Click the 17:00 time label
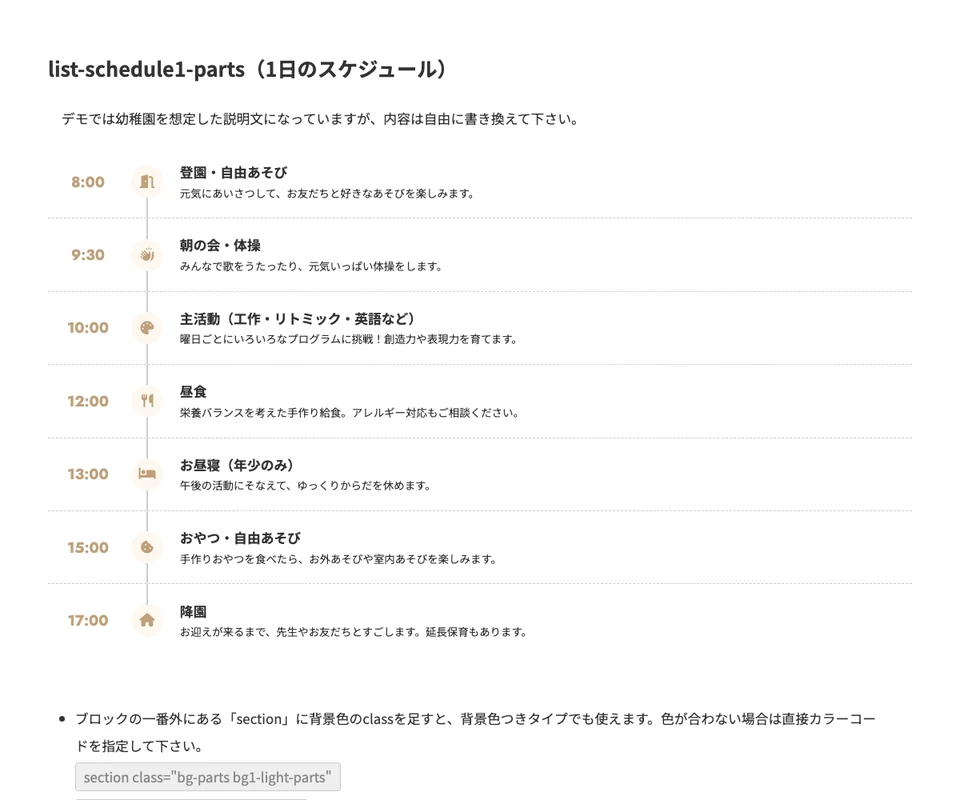The height and width of the screenshot is (800, 960). click(88, 620)
